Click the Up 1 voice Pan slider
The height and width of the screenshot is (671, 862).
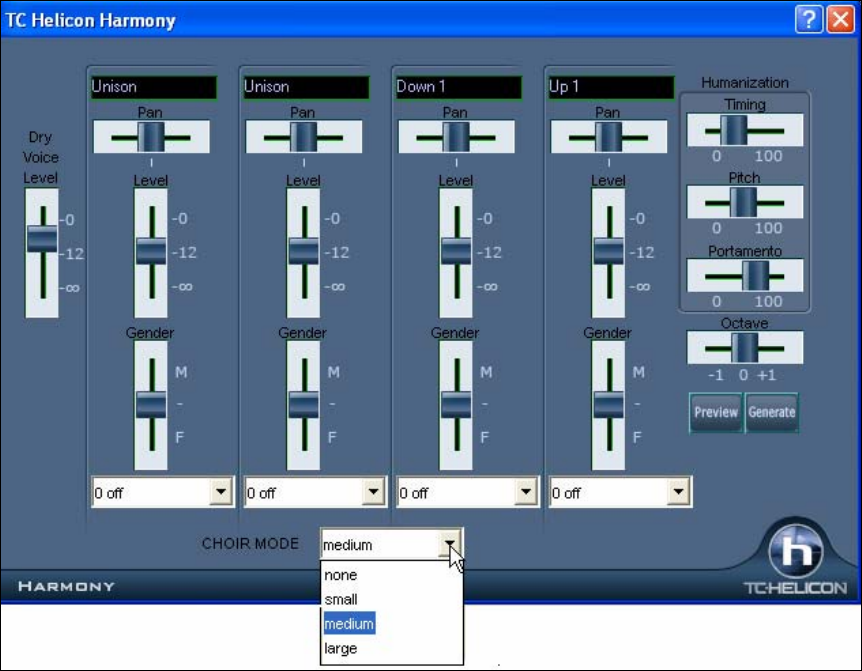[609, 137]
